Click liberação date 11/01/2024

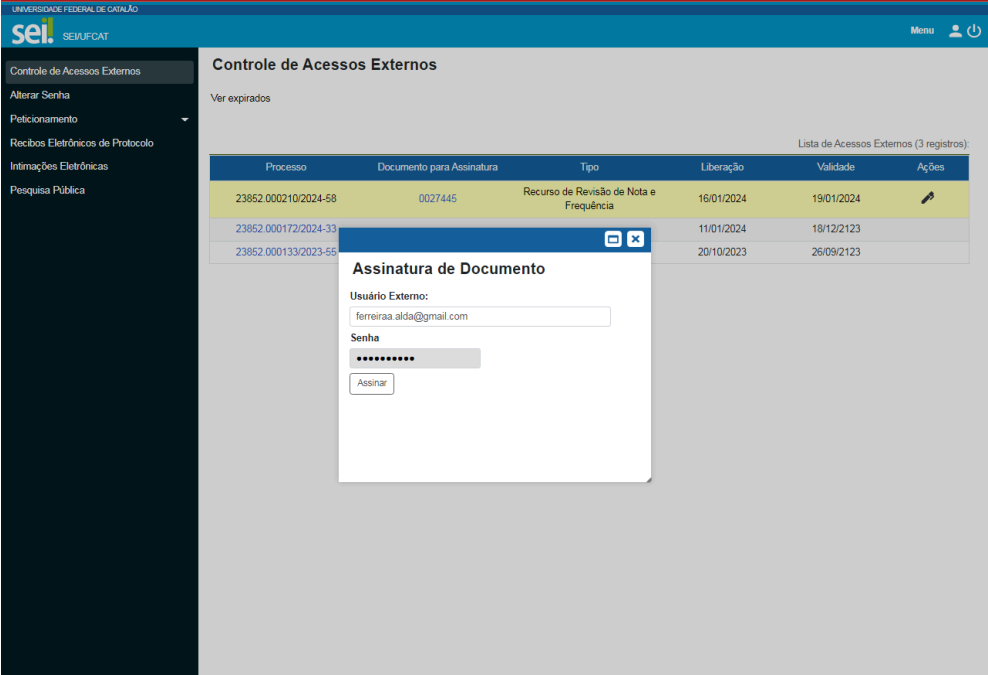tap(722, 229)
